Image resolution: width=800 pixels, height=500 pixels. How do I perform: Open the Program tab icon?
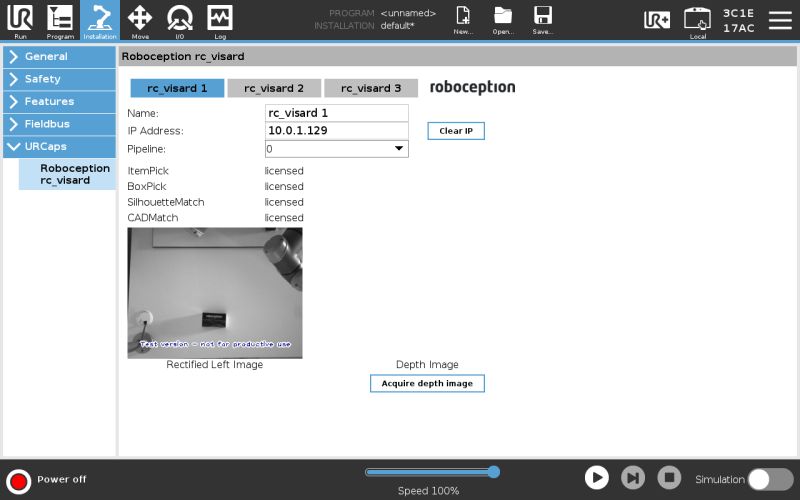(60, 20)
